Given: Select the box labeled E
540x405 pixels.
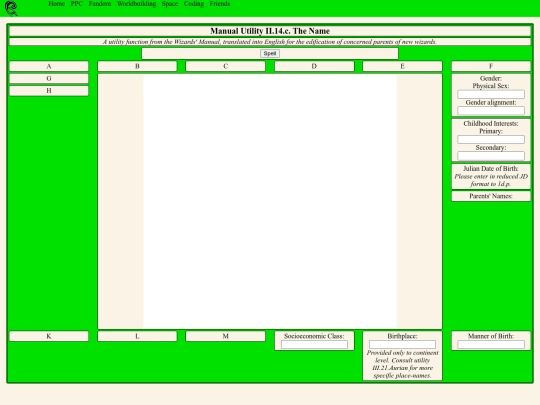Looking at the screenshot, I should (x=402, y=66).
